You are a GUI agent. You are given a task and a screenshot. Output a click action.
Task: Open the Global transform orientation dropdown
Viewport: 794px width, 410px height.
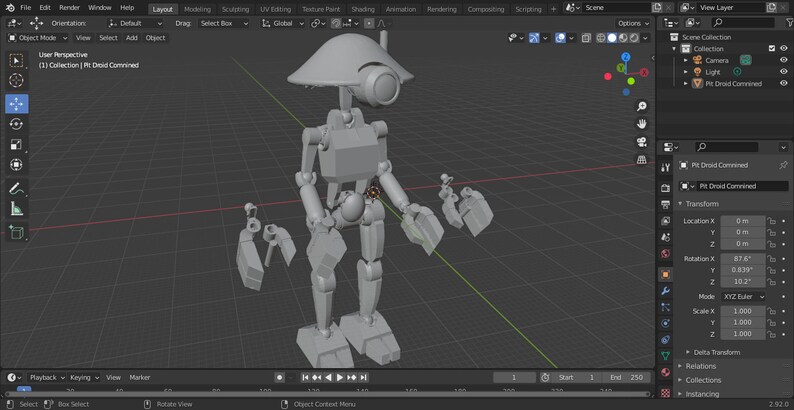tap(283, 23)
